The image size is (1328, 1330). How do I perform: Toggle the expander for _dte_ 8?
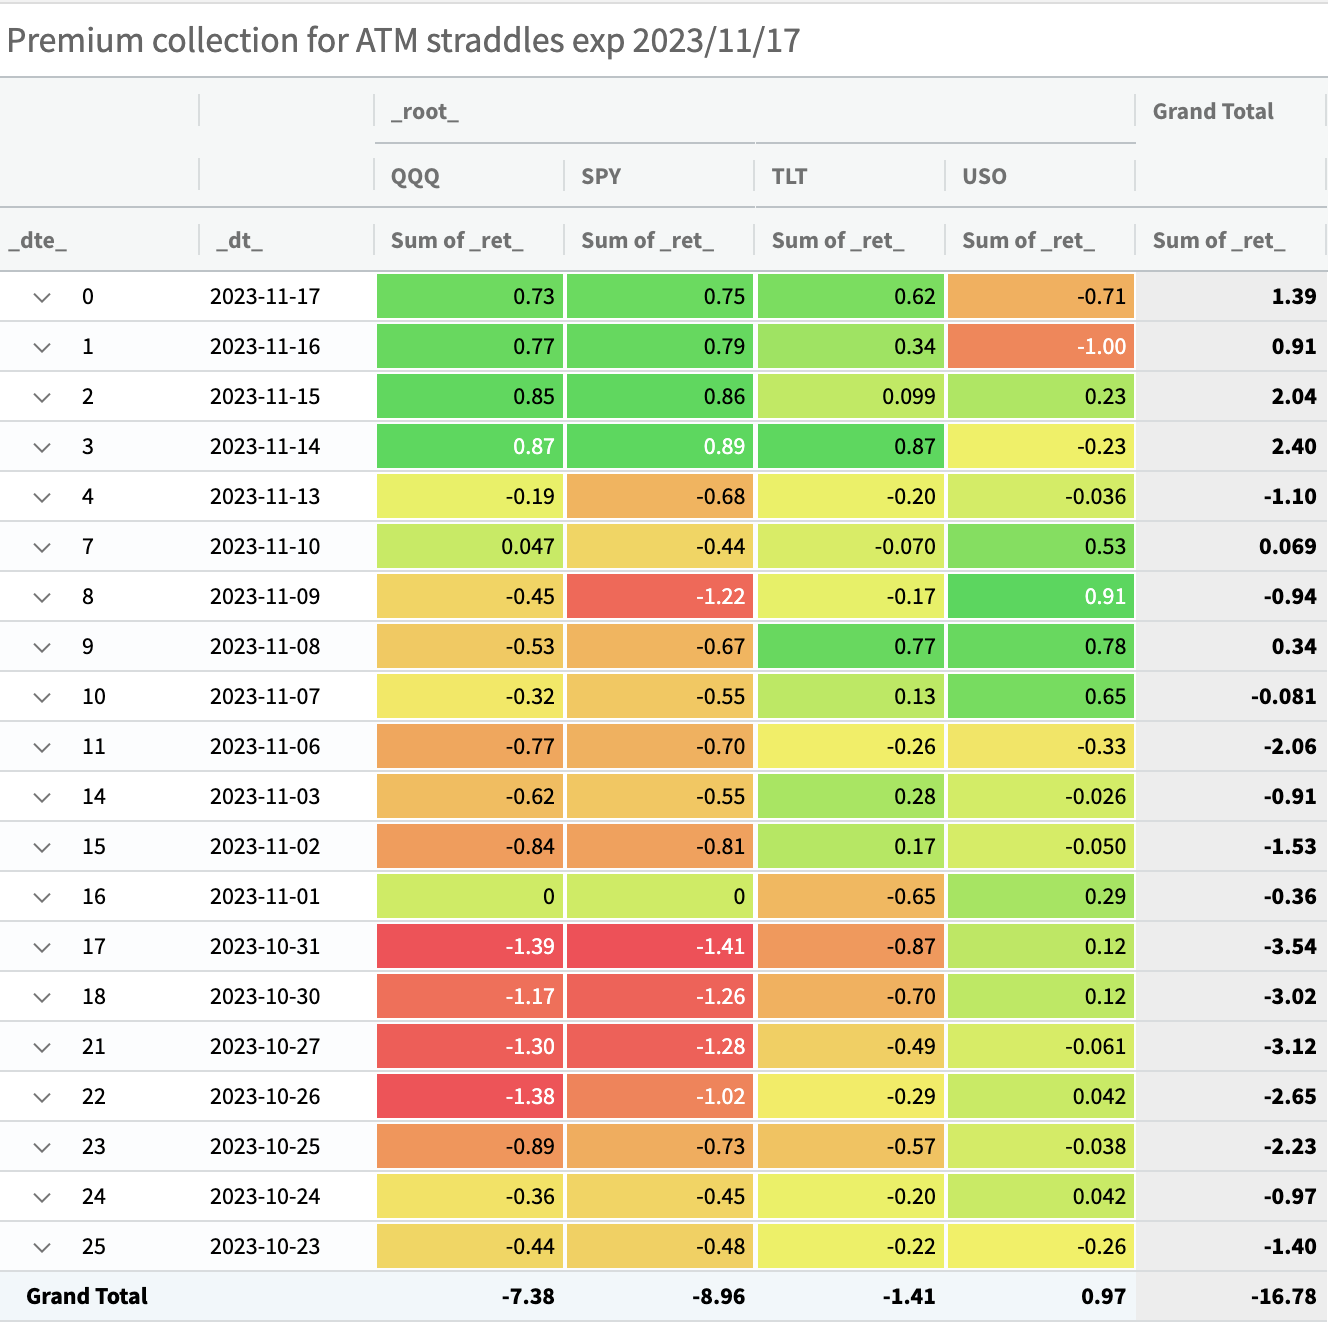[42, 597]
